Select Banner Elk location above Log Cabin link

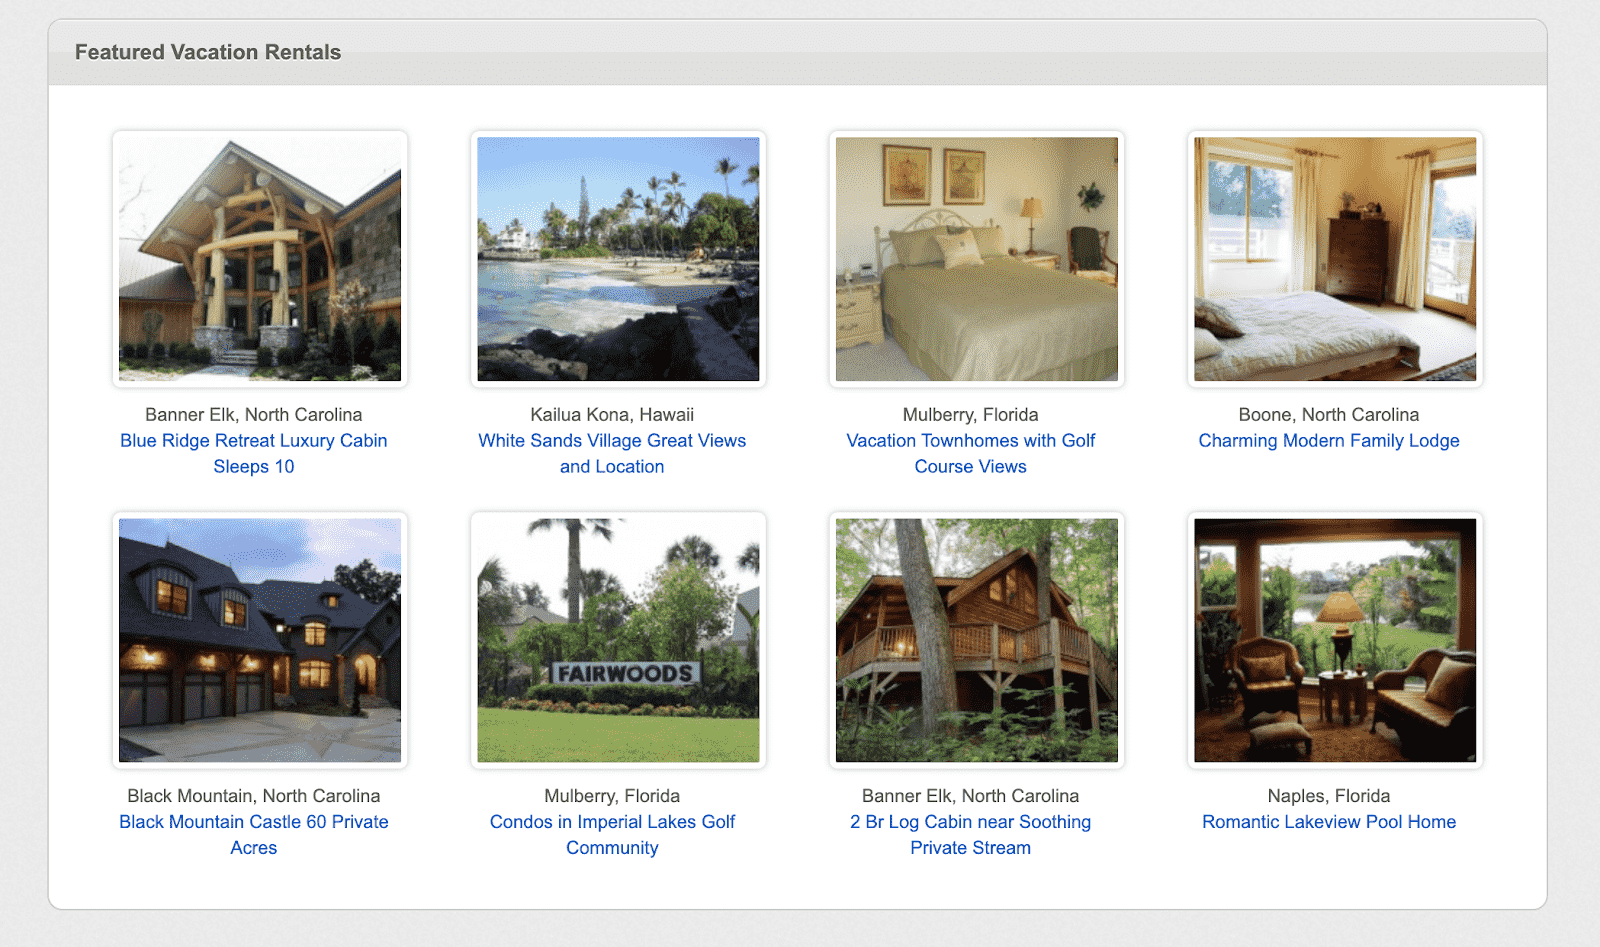point(971,795)
